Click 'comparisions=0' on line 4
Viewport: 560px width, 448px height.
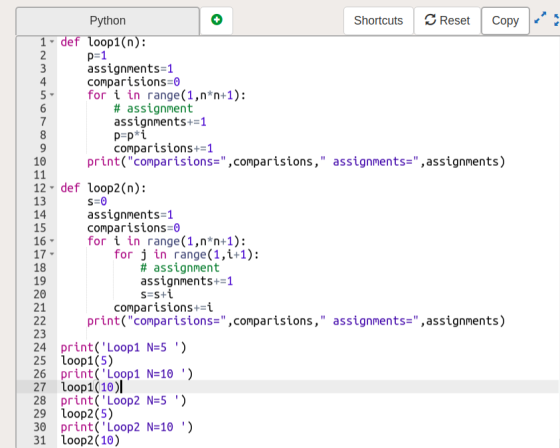tap(134, 82)
